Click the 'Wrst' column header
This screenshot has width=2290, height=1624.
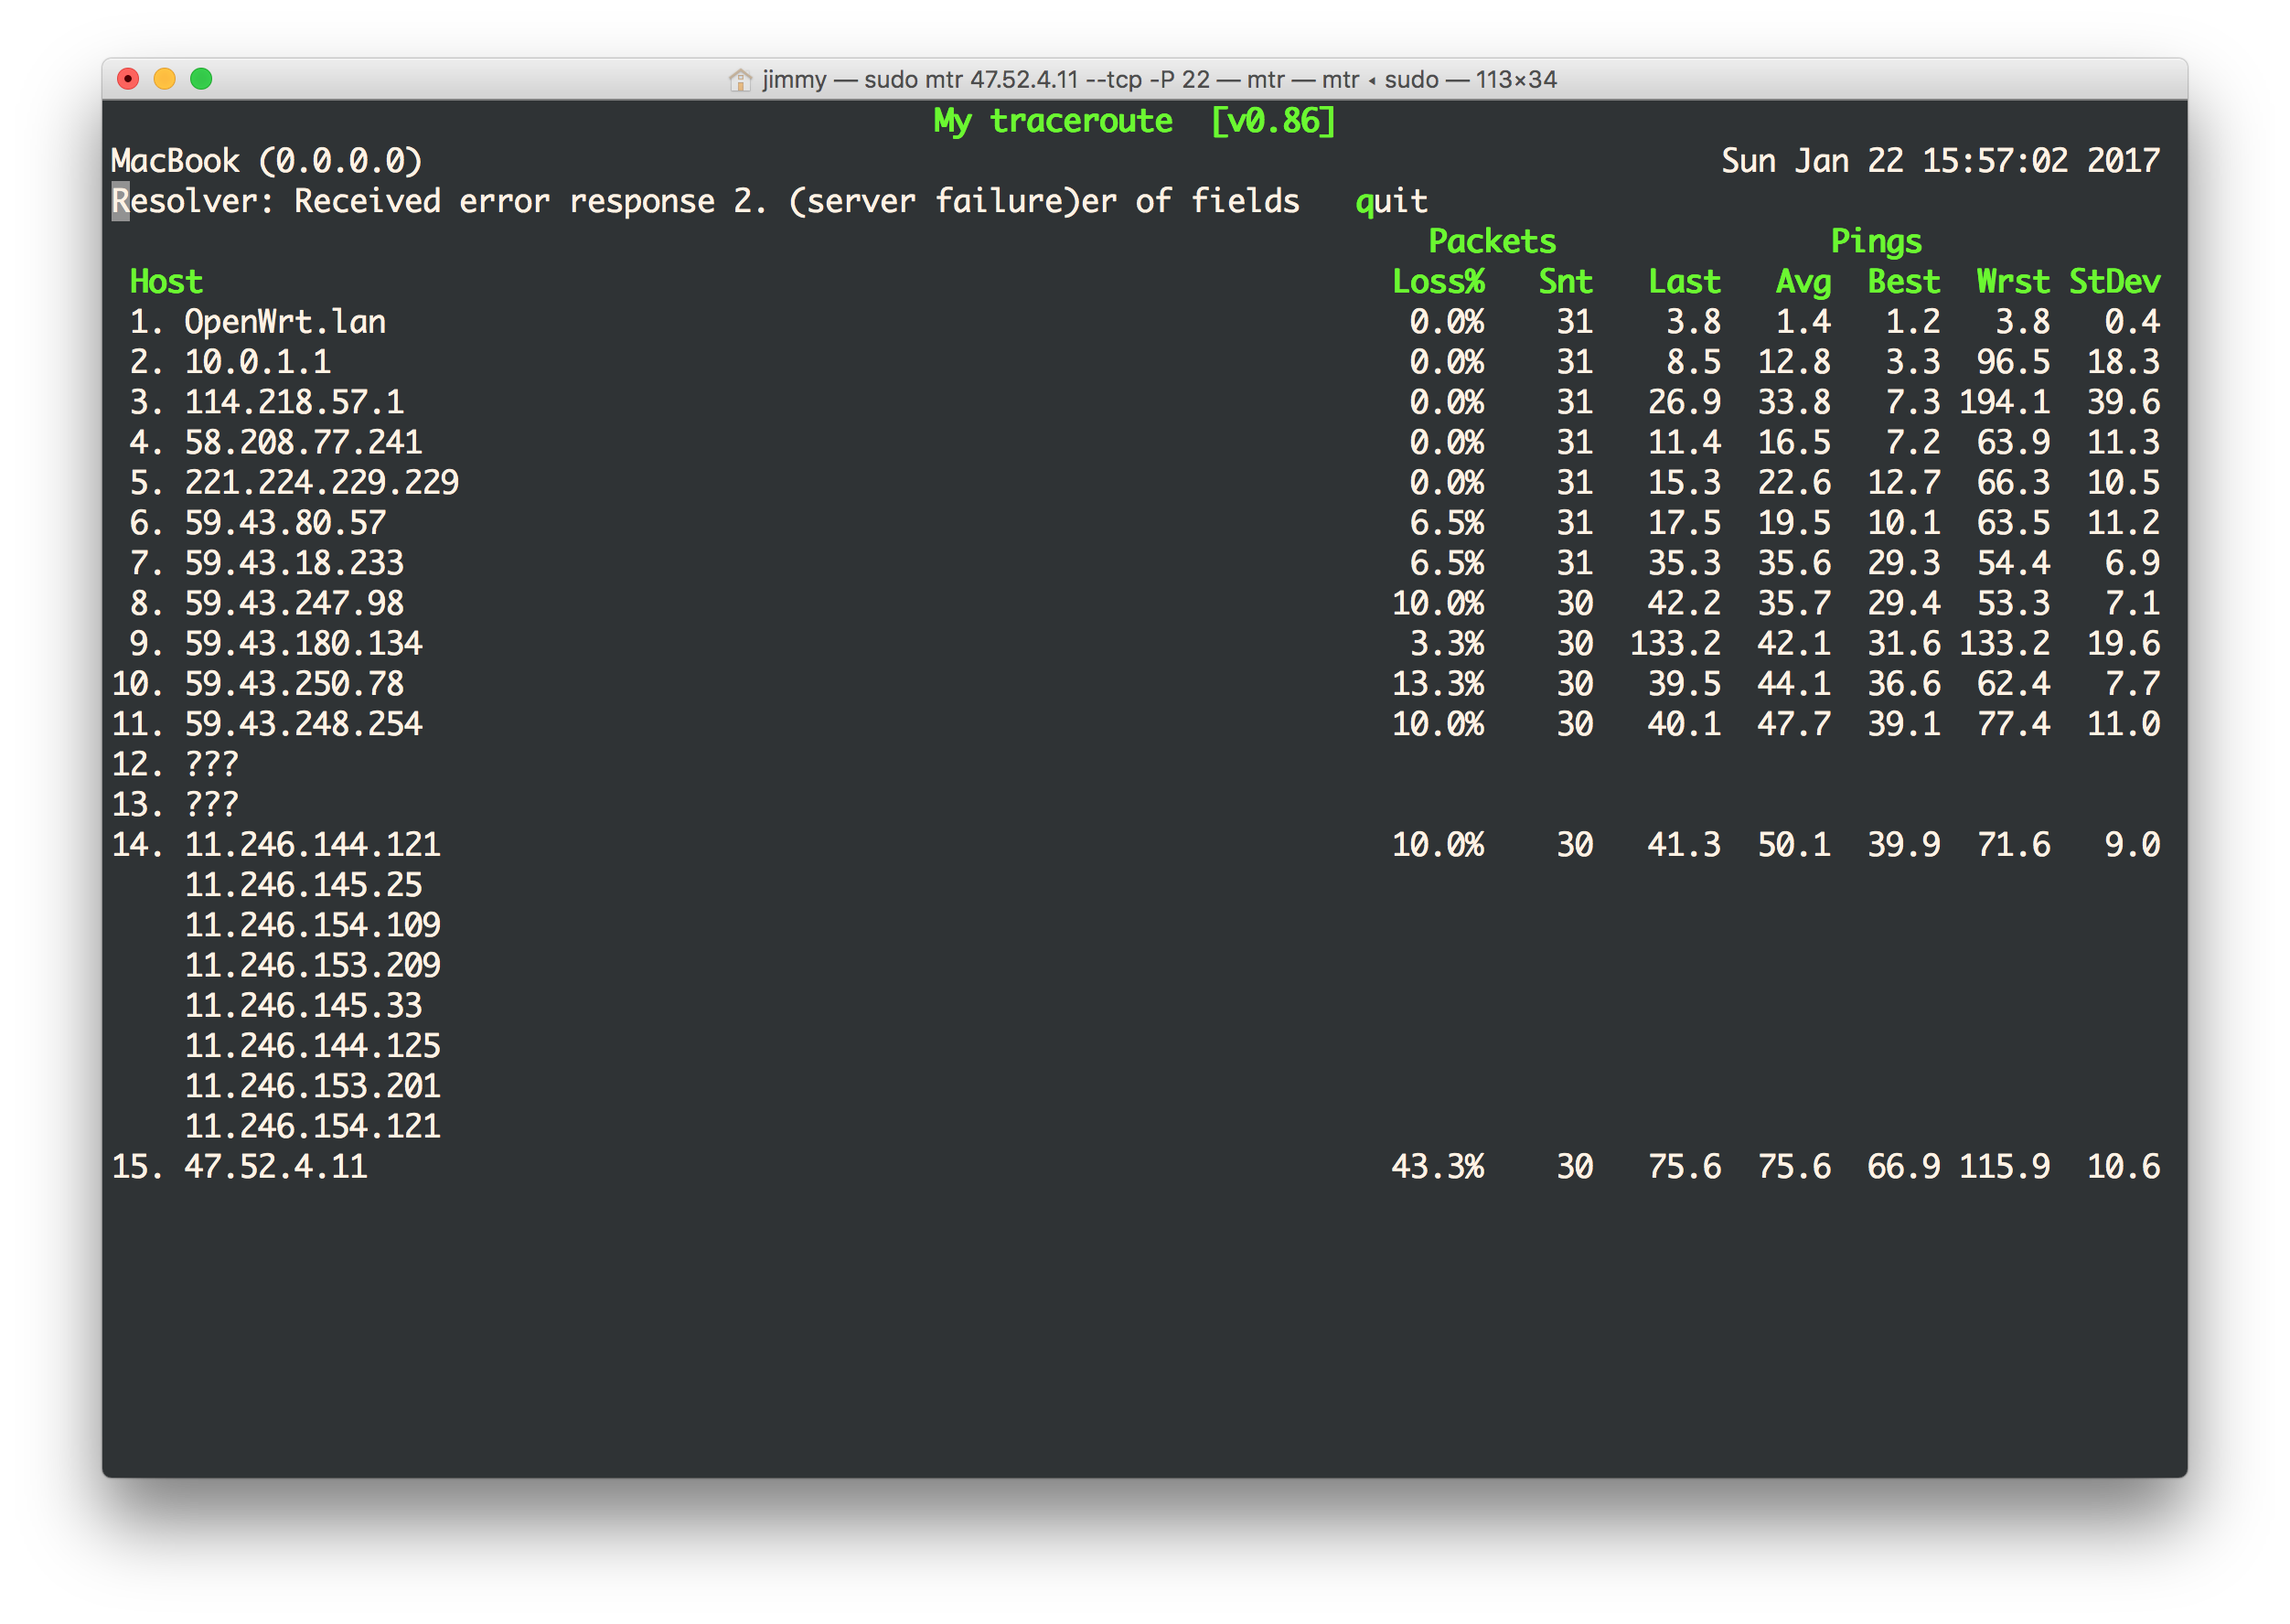coord(2012,282)
